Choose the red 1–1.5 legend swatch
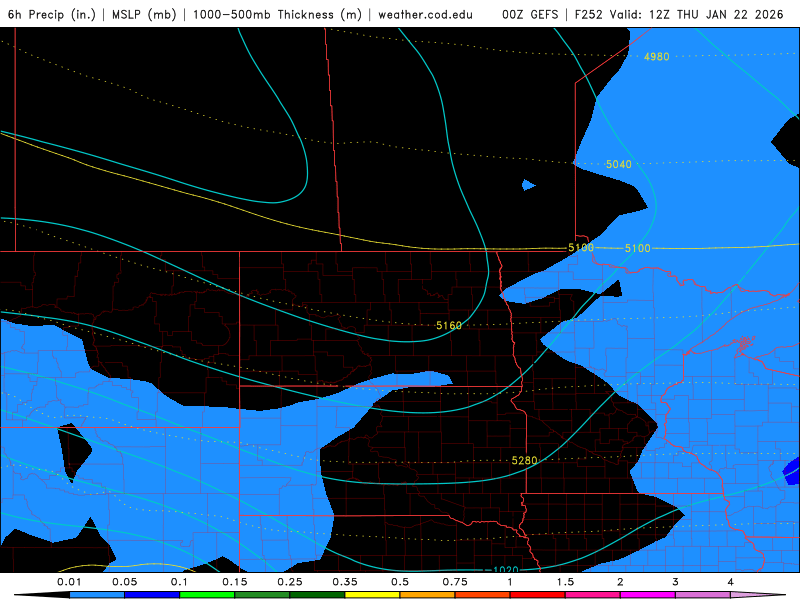Screen dimensions: 800x600 [x=538, y=595]
